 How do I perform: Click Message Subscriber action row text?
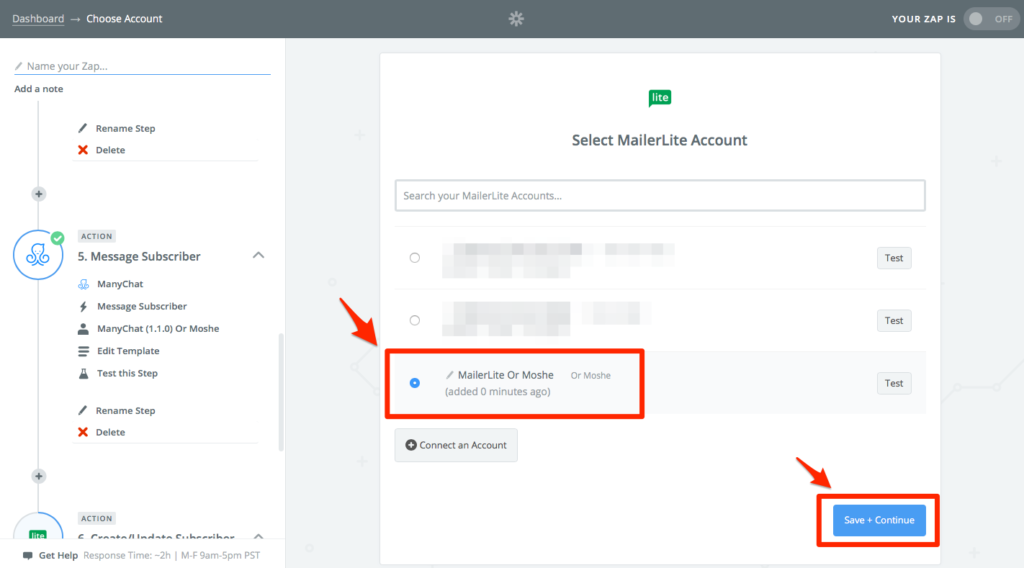(142, 306)
